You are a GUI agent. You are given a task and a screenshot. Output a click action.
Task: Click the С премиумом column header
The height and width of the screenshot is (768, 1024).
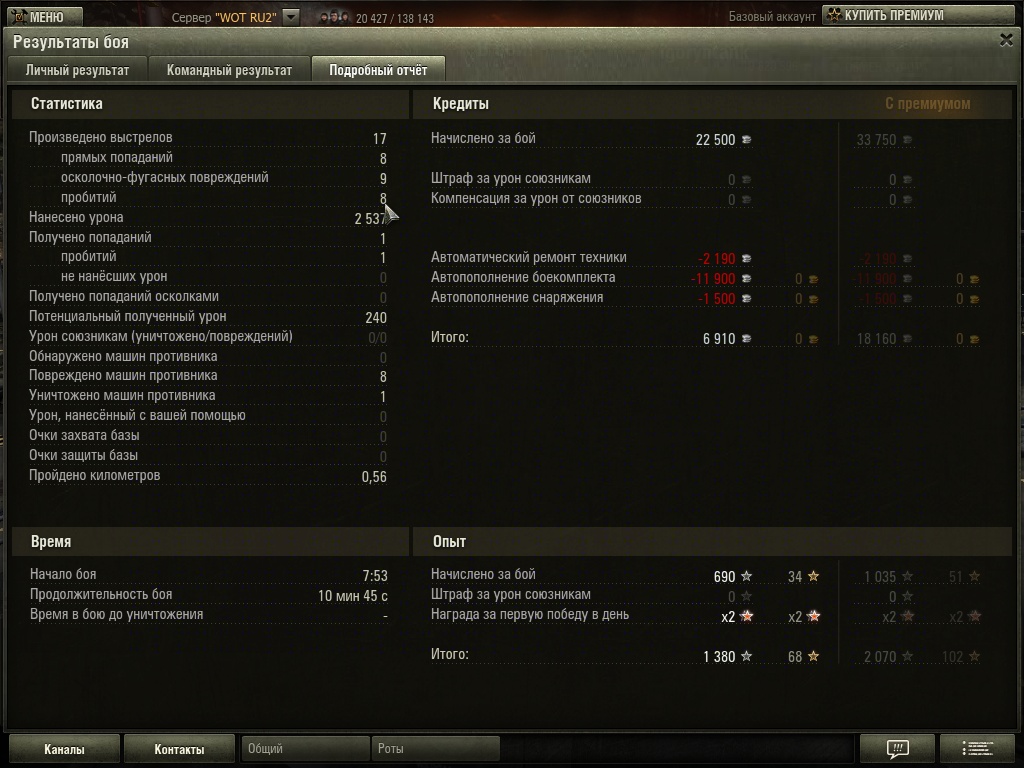pos(927,104)
